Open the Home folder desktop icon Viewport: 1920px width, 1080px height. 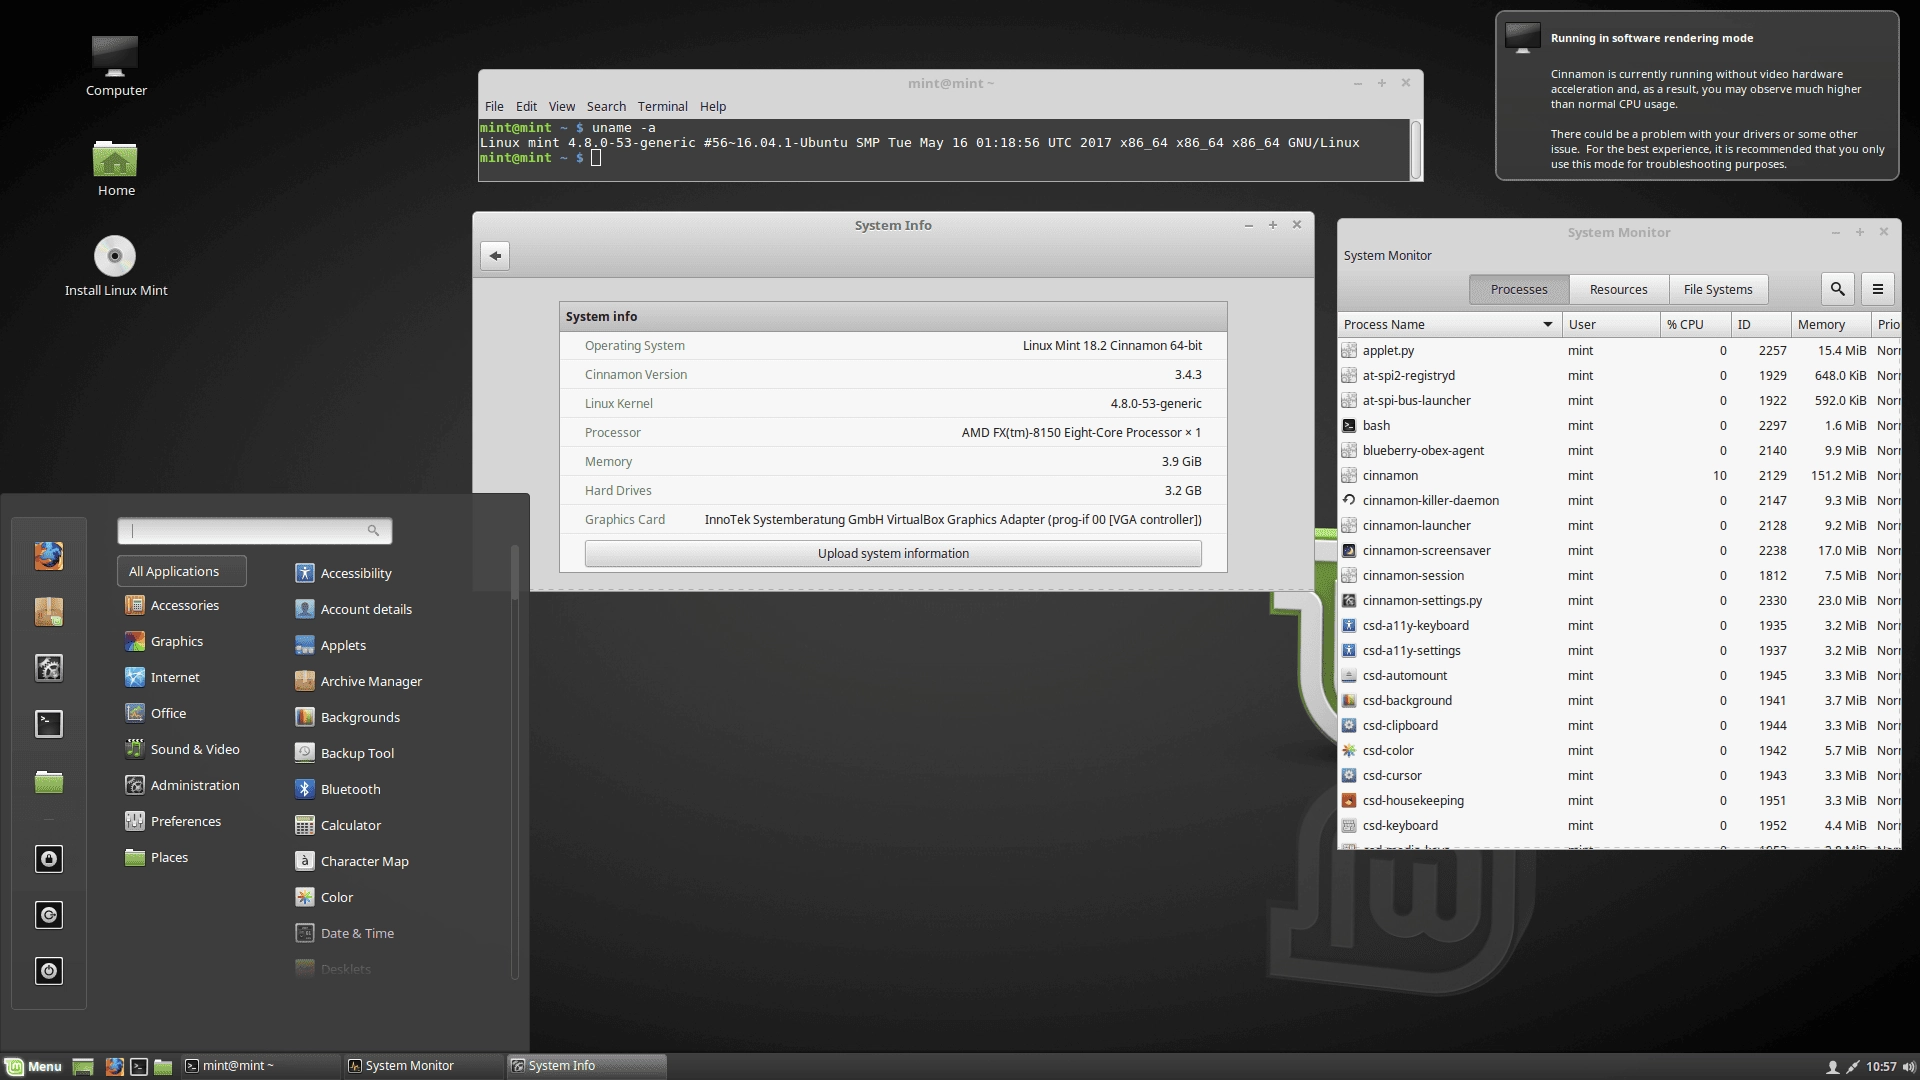(116, 168)
